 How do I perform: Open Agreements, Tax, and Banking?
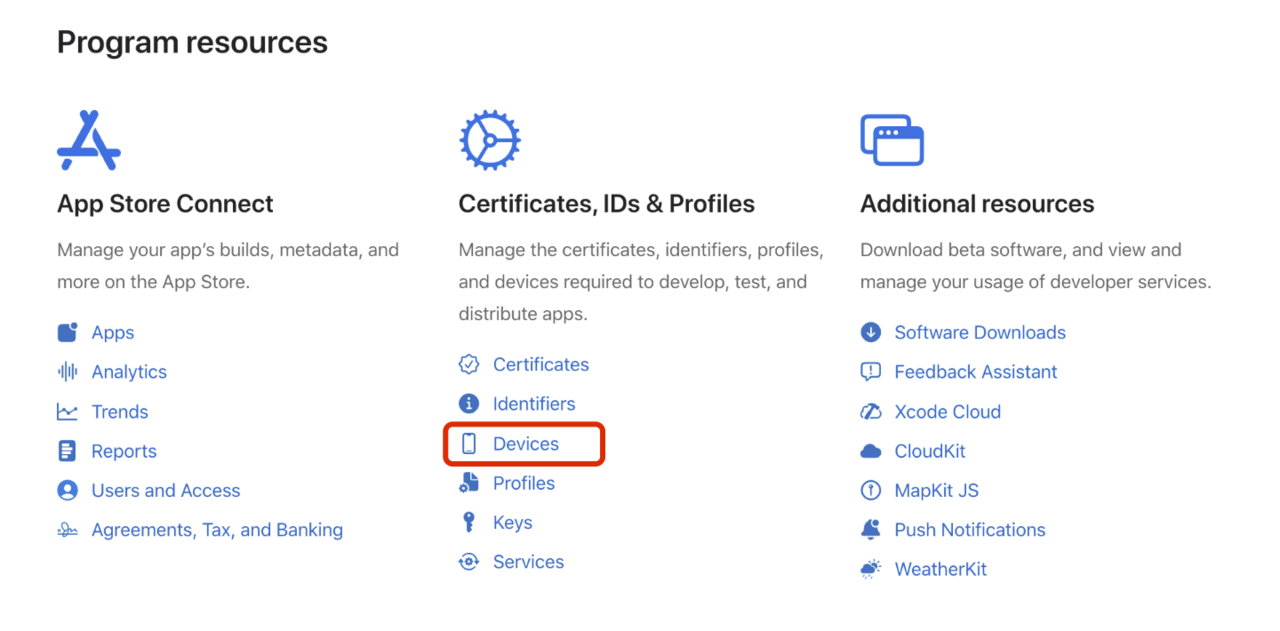[x=217, y=530]
